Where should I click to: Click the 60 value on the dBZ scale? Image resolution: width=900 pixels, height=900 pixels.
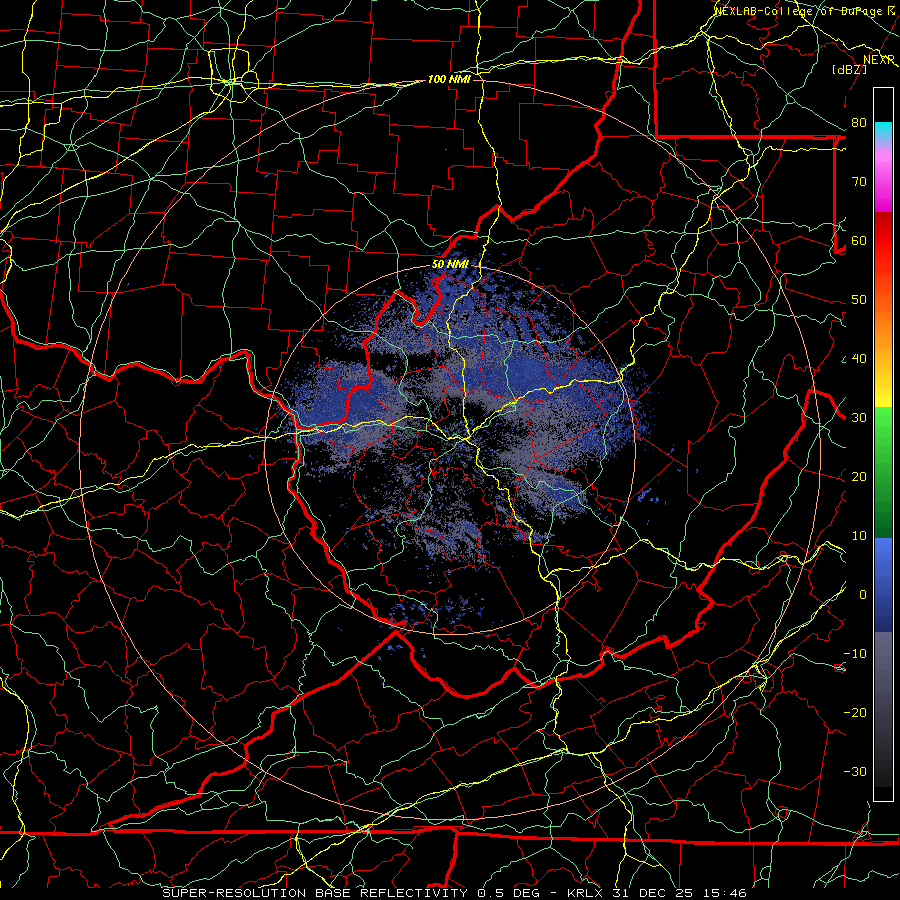859,240
